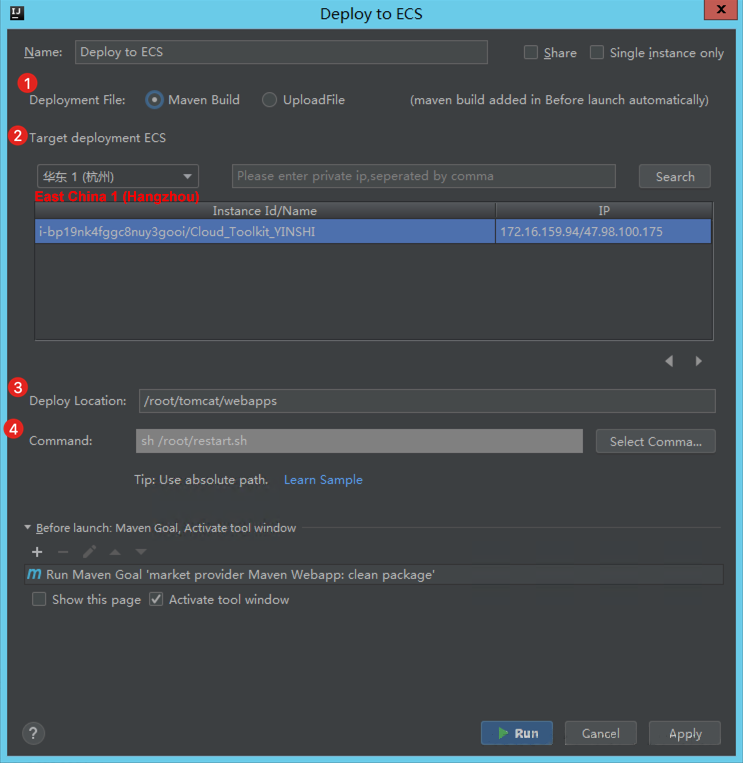
Task: Apply the configuration settings
Action: point(685,733)
